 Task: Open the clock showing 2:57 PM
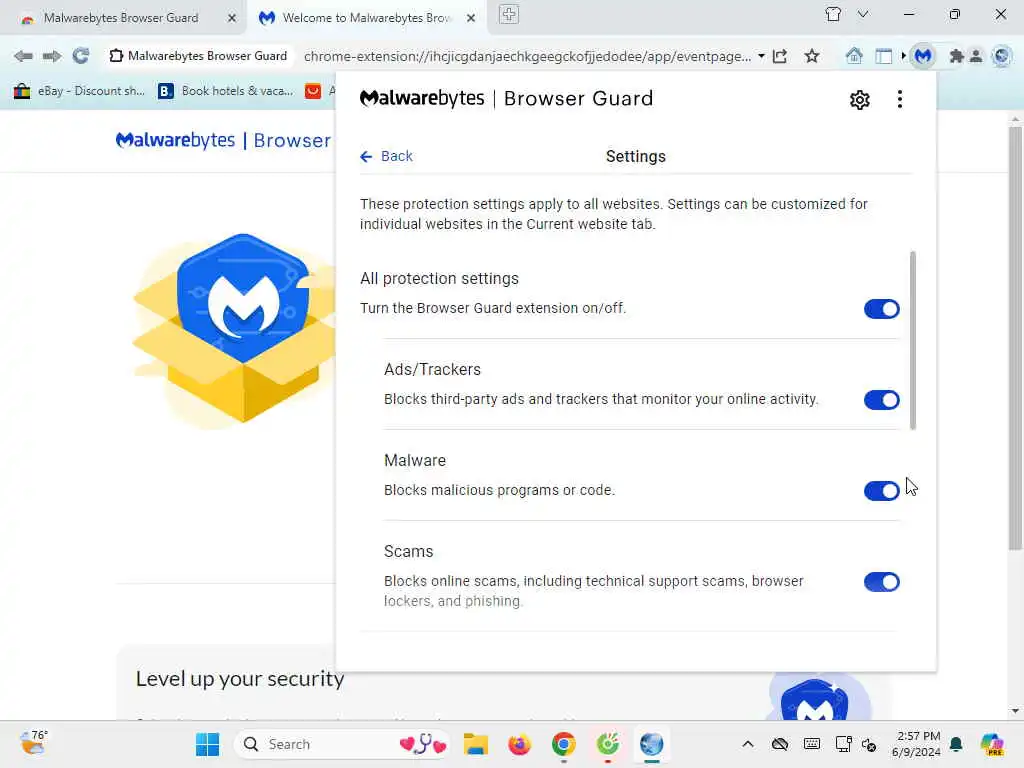tap(916, 744)
